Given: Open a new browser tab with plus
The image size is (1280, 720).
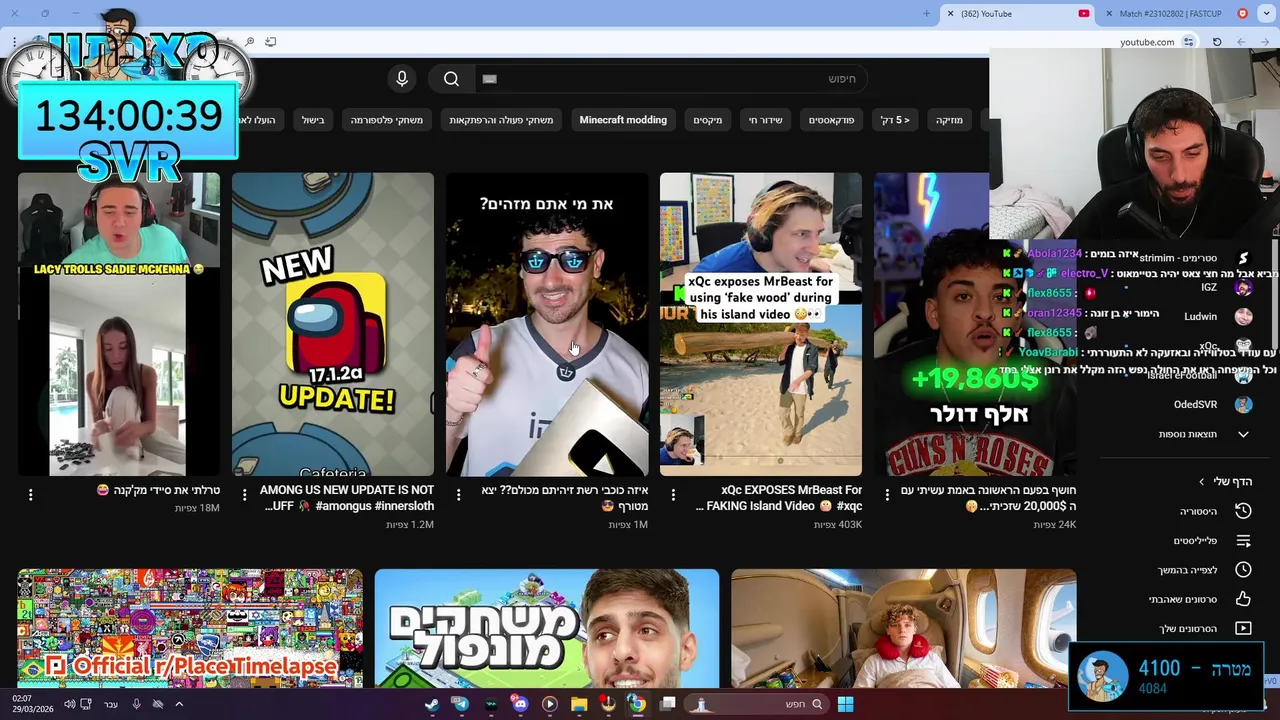Looking at the screenshot, I should [926, 14].
